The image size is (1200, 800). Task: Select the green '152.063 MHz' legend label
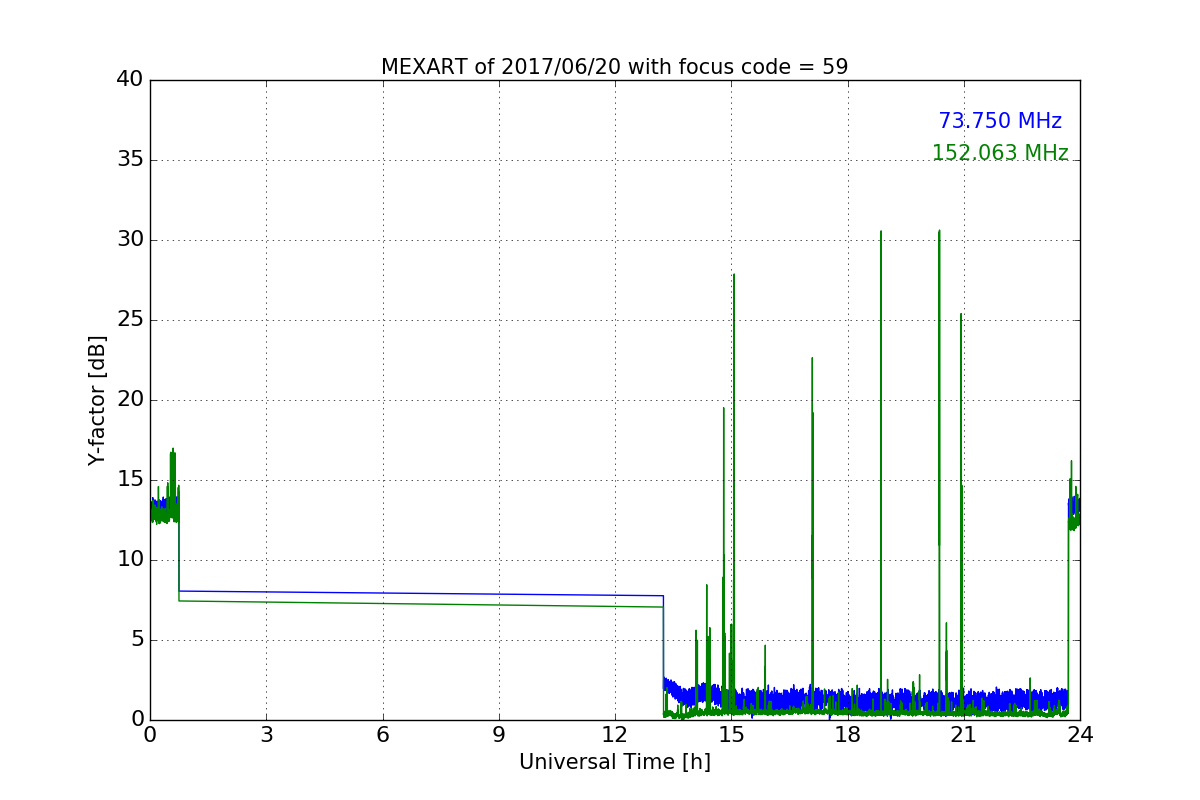1000,153
